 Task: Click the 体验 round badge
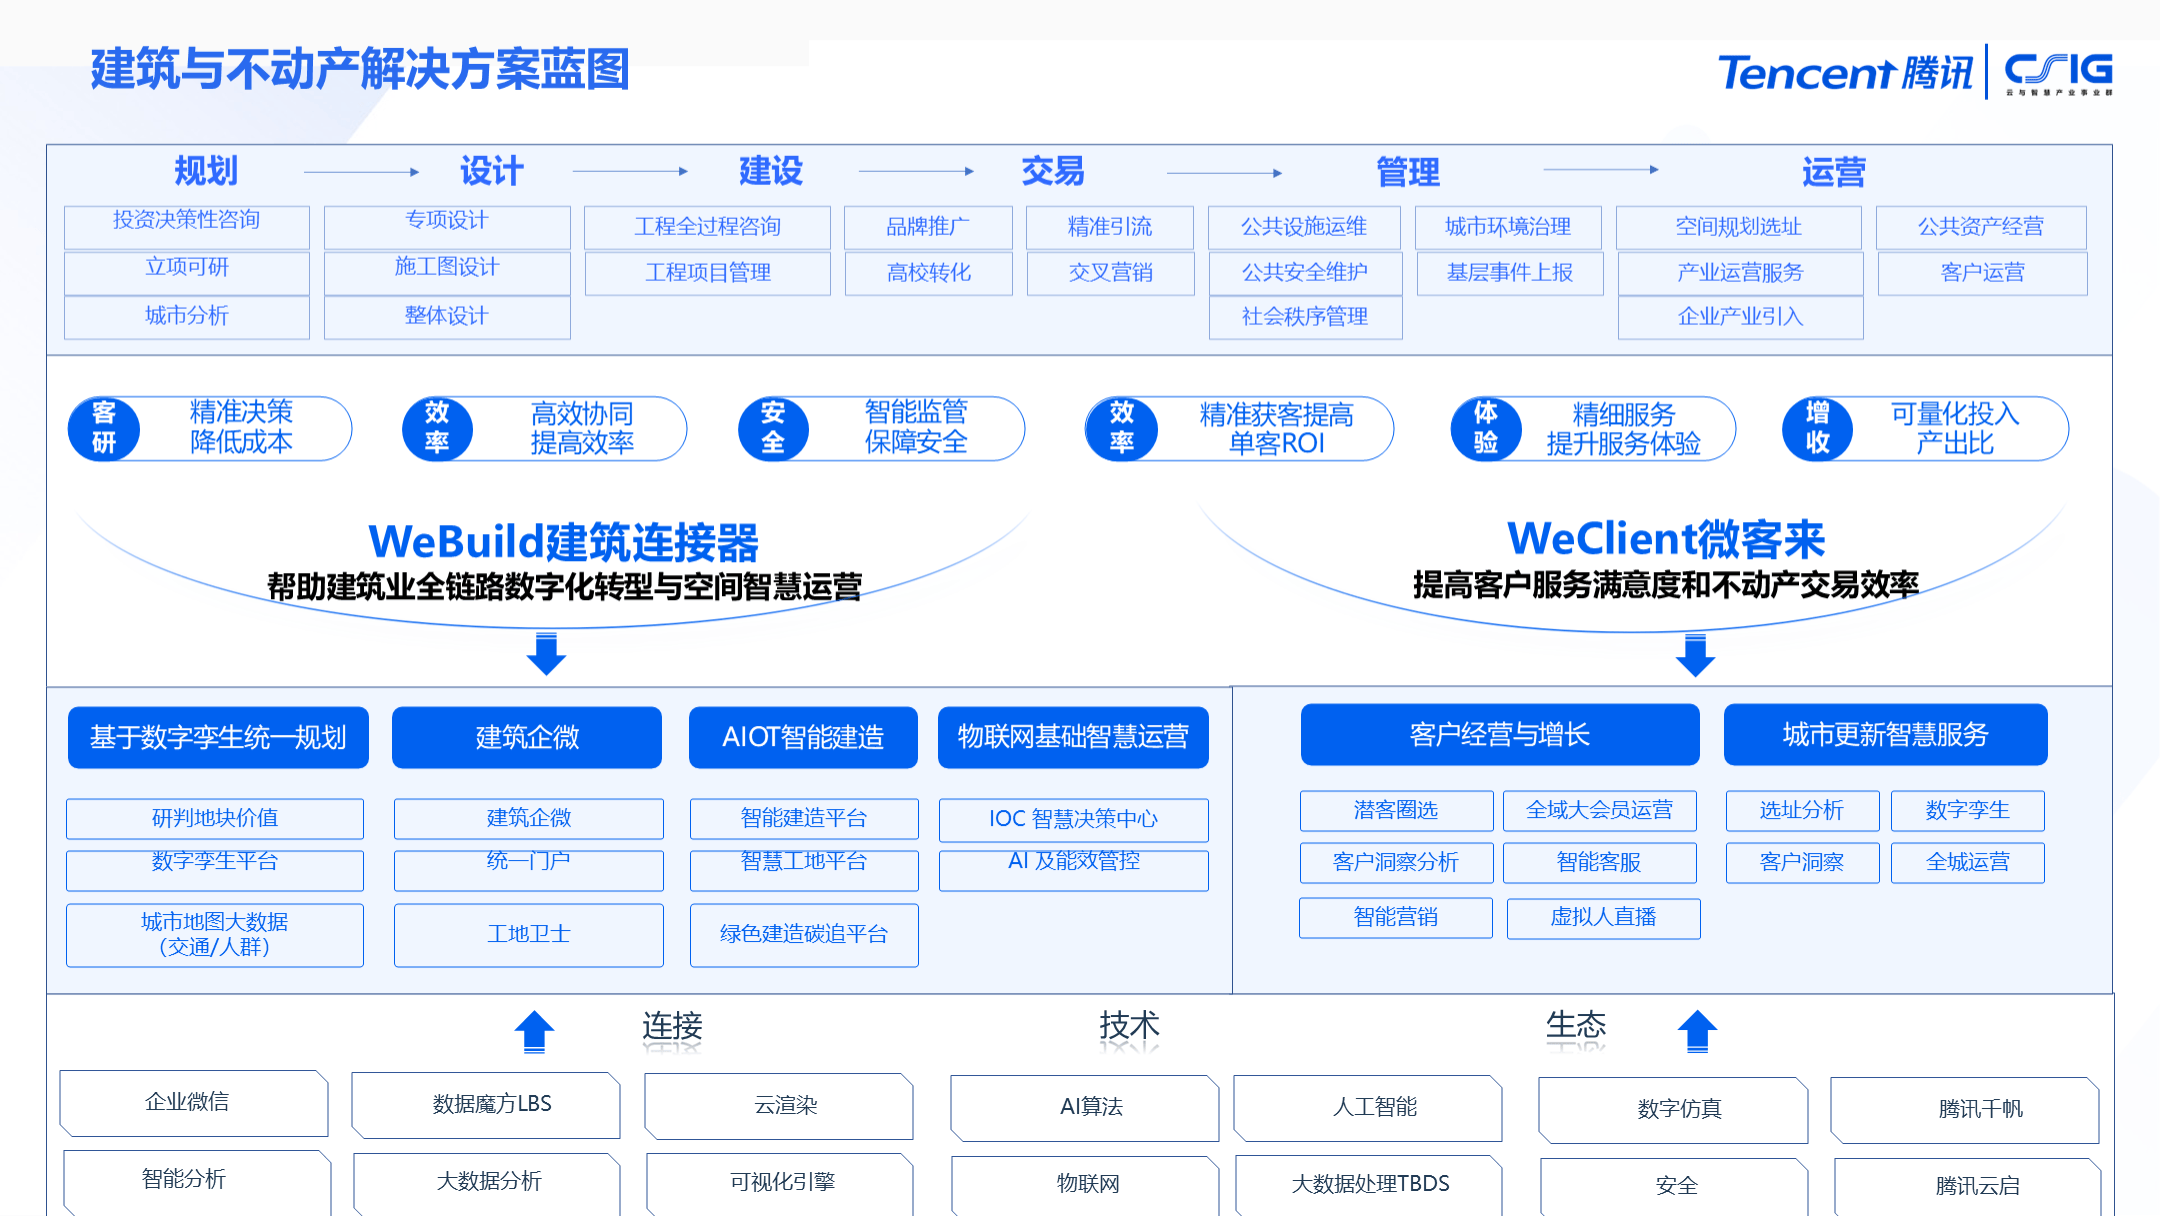coord(1486,429)
